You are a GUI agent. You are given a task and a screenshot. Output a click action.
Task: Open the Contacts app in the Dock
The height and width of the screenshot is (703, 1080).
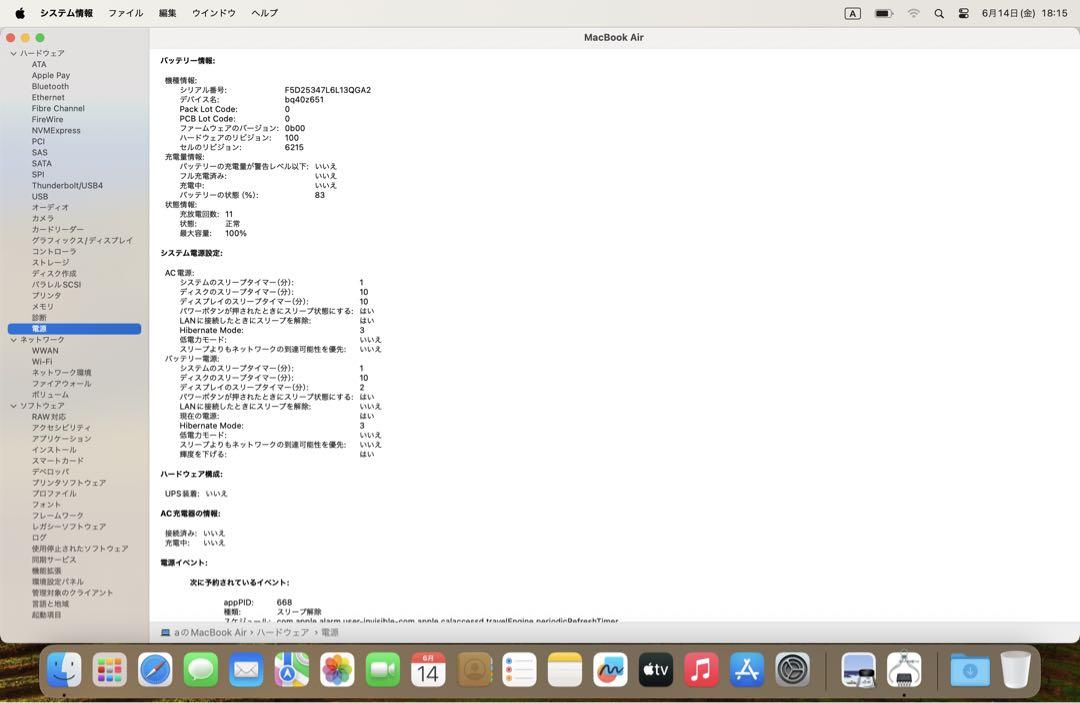pyautogui.click(x=474, y=669)
